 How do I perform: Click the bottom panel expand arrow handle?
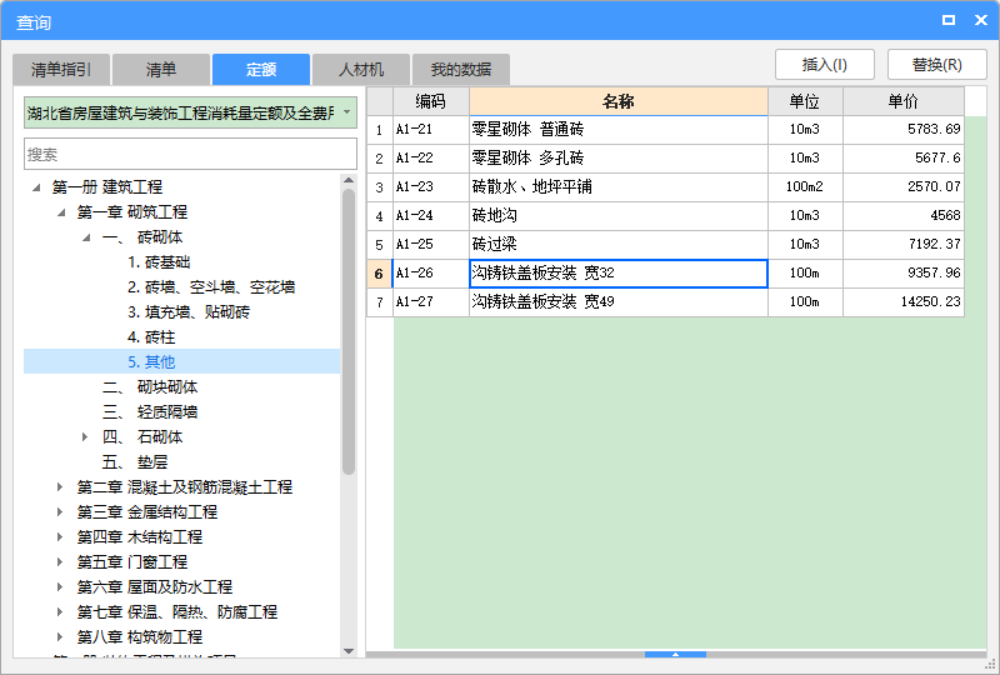pos(675,655)
